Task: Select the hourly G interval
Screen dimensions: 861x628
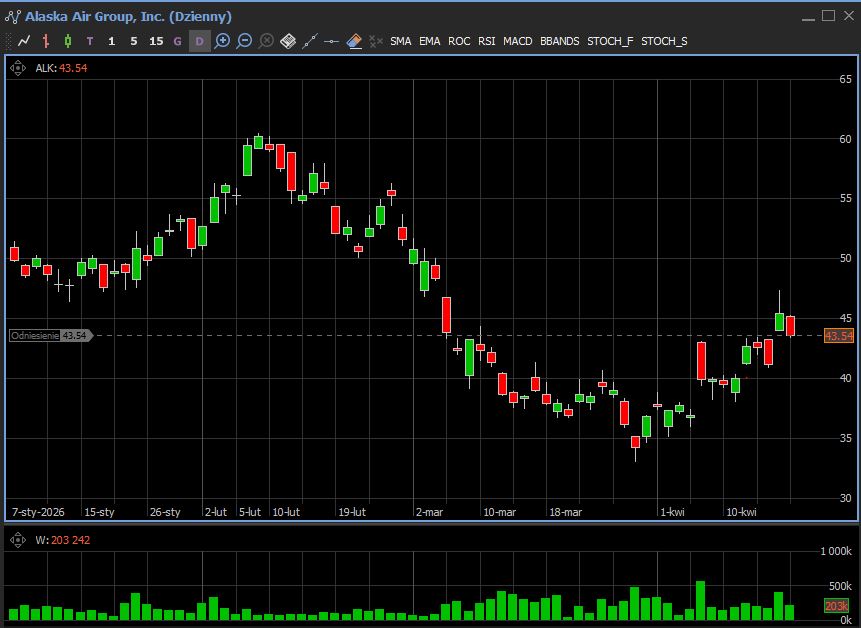Action: (177, 41)
